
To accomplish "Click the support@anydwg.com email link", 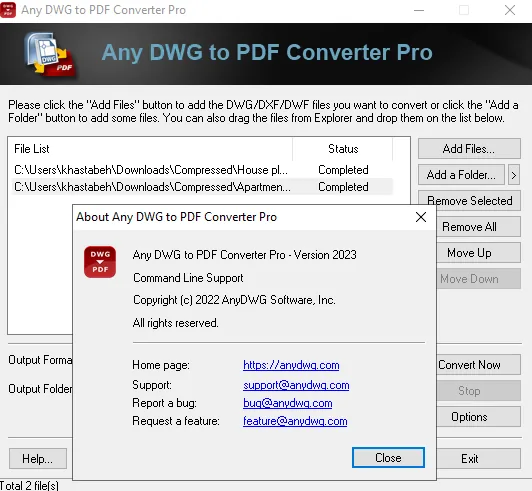I will click(x=296, y=385).
